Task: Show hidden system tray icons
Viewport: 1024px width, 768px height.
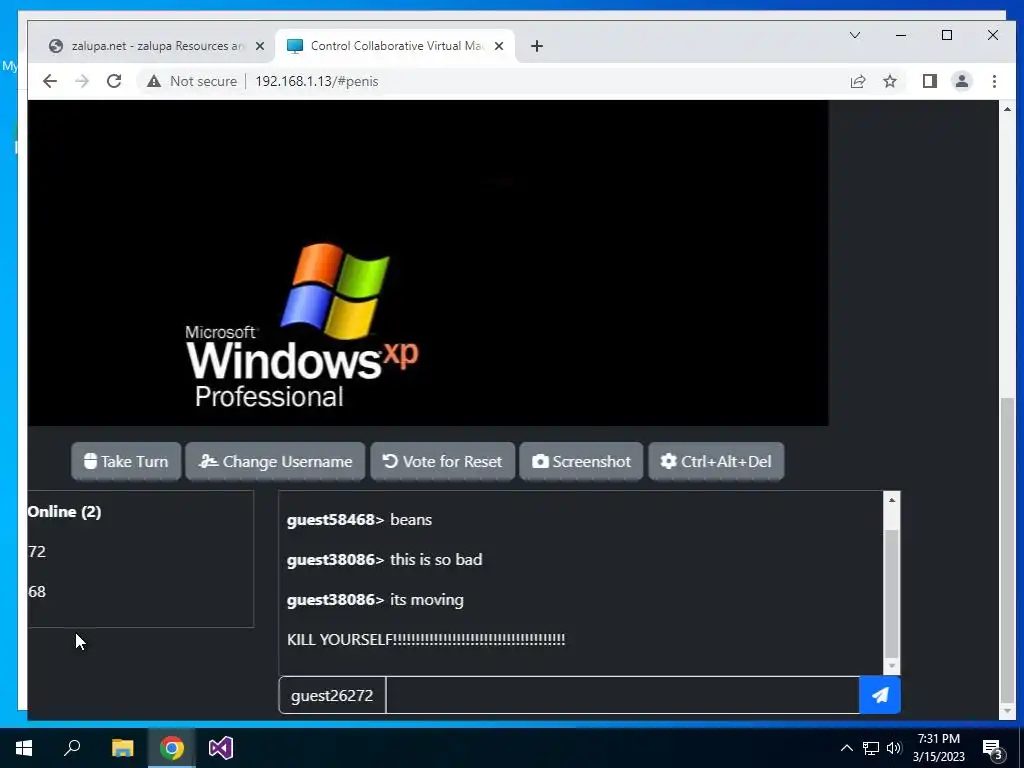Action: [846, 748]
